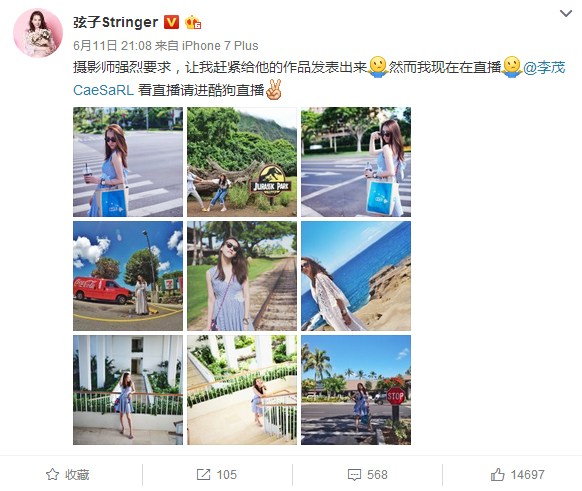Open the bottom-left white staircase building photo
This screenshot has height=491, width=582.
tap(128, 390)
